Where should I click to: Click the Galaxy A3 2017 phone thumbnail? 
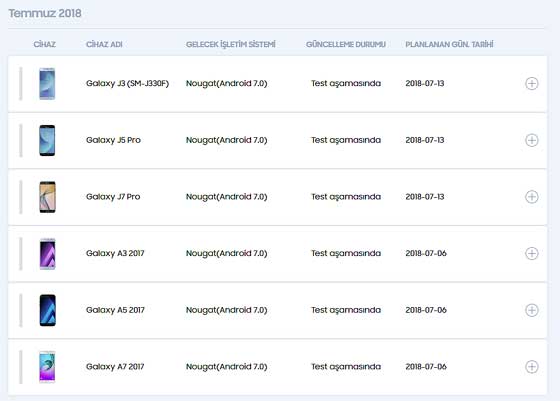(x=48, y=254)
